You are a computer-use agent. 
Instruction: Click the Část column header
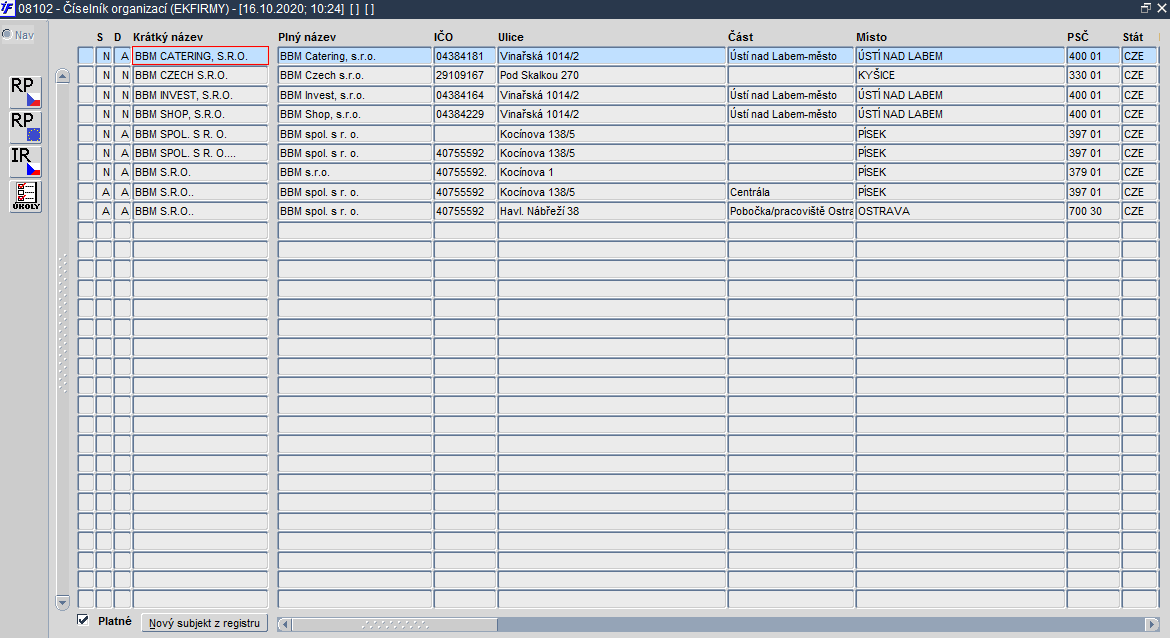coord(741,37)
